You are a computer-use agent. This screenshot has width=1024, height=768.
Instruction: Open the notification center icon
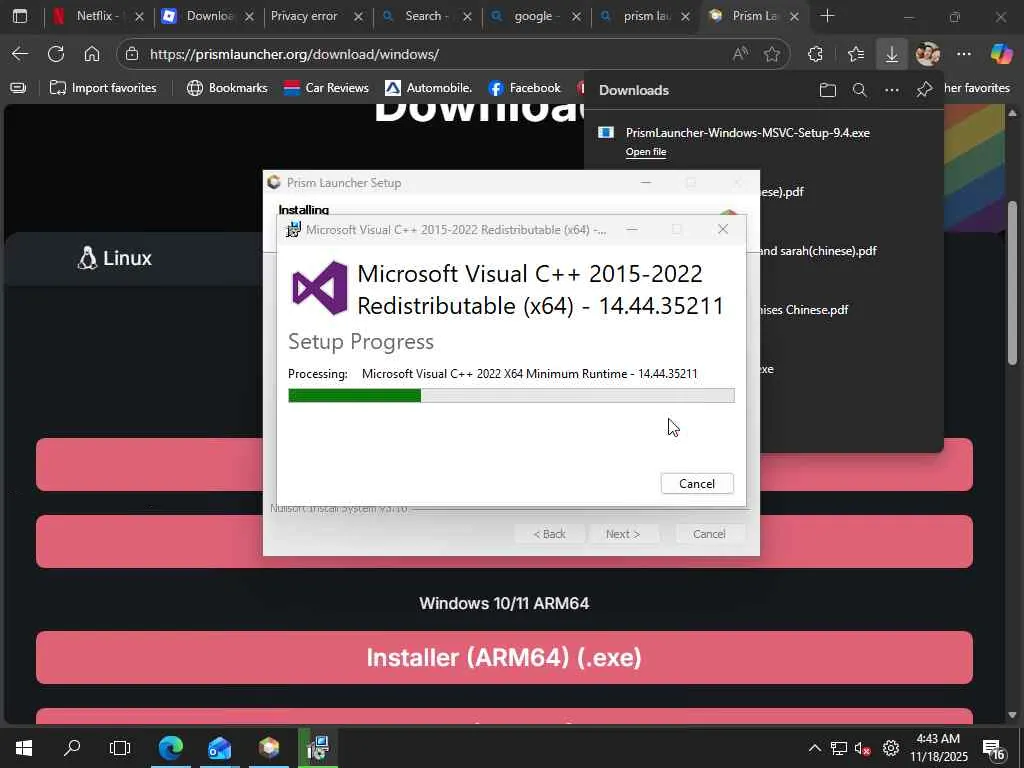(993, 749)
